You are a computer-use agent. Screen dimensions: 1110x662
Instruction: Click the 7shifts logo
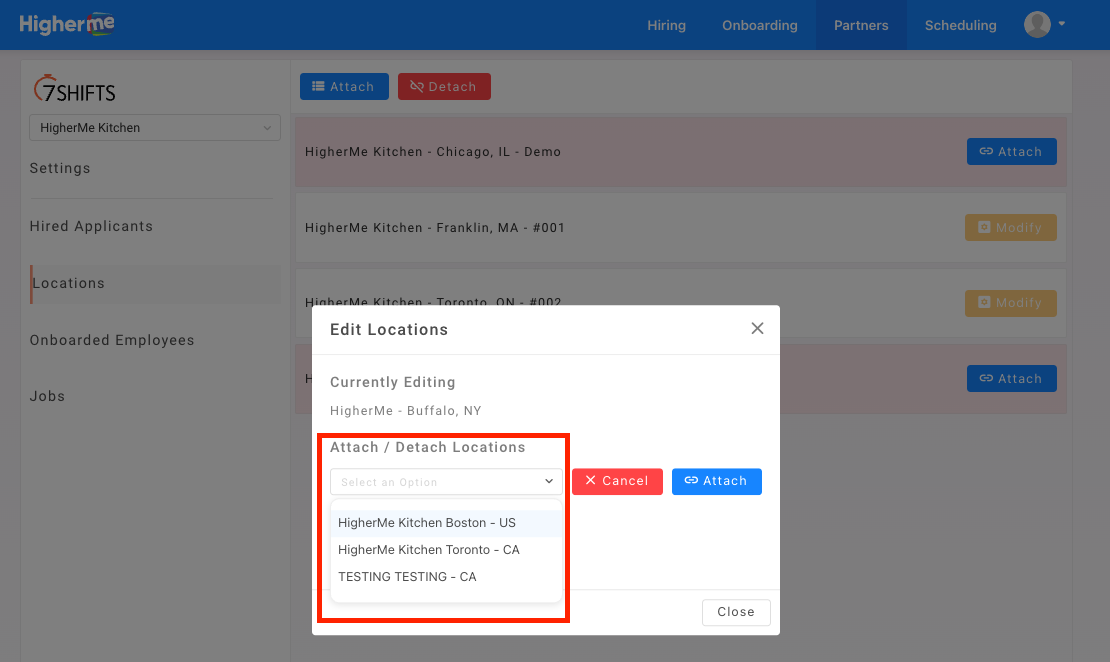(75, 90)
